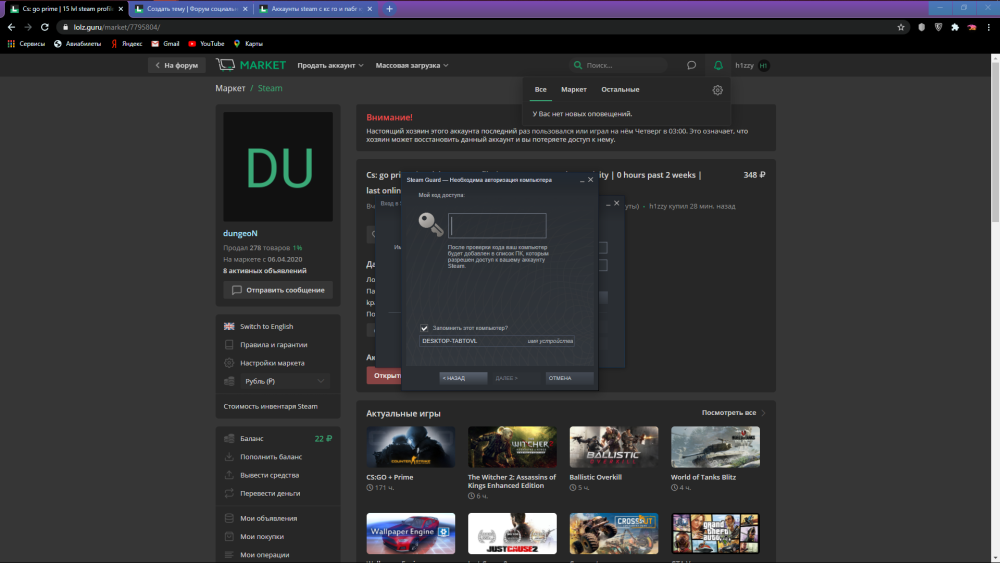The width and height of the screenshot is (1000, 563).
Task: Click the Market cart logo
Action: tap(251, 65)
